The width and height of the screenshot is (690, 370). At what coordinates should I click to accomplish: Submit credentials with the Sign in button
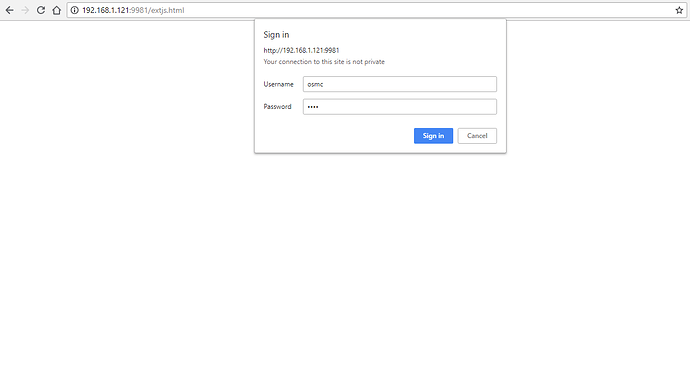click(x=433, y=136)
